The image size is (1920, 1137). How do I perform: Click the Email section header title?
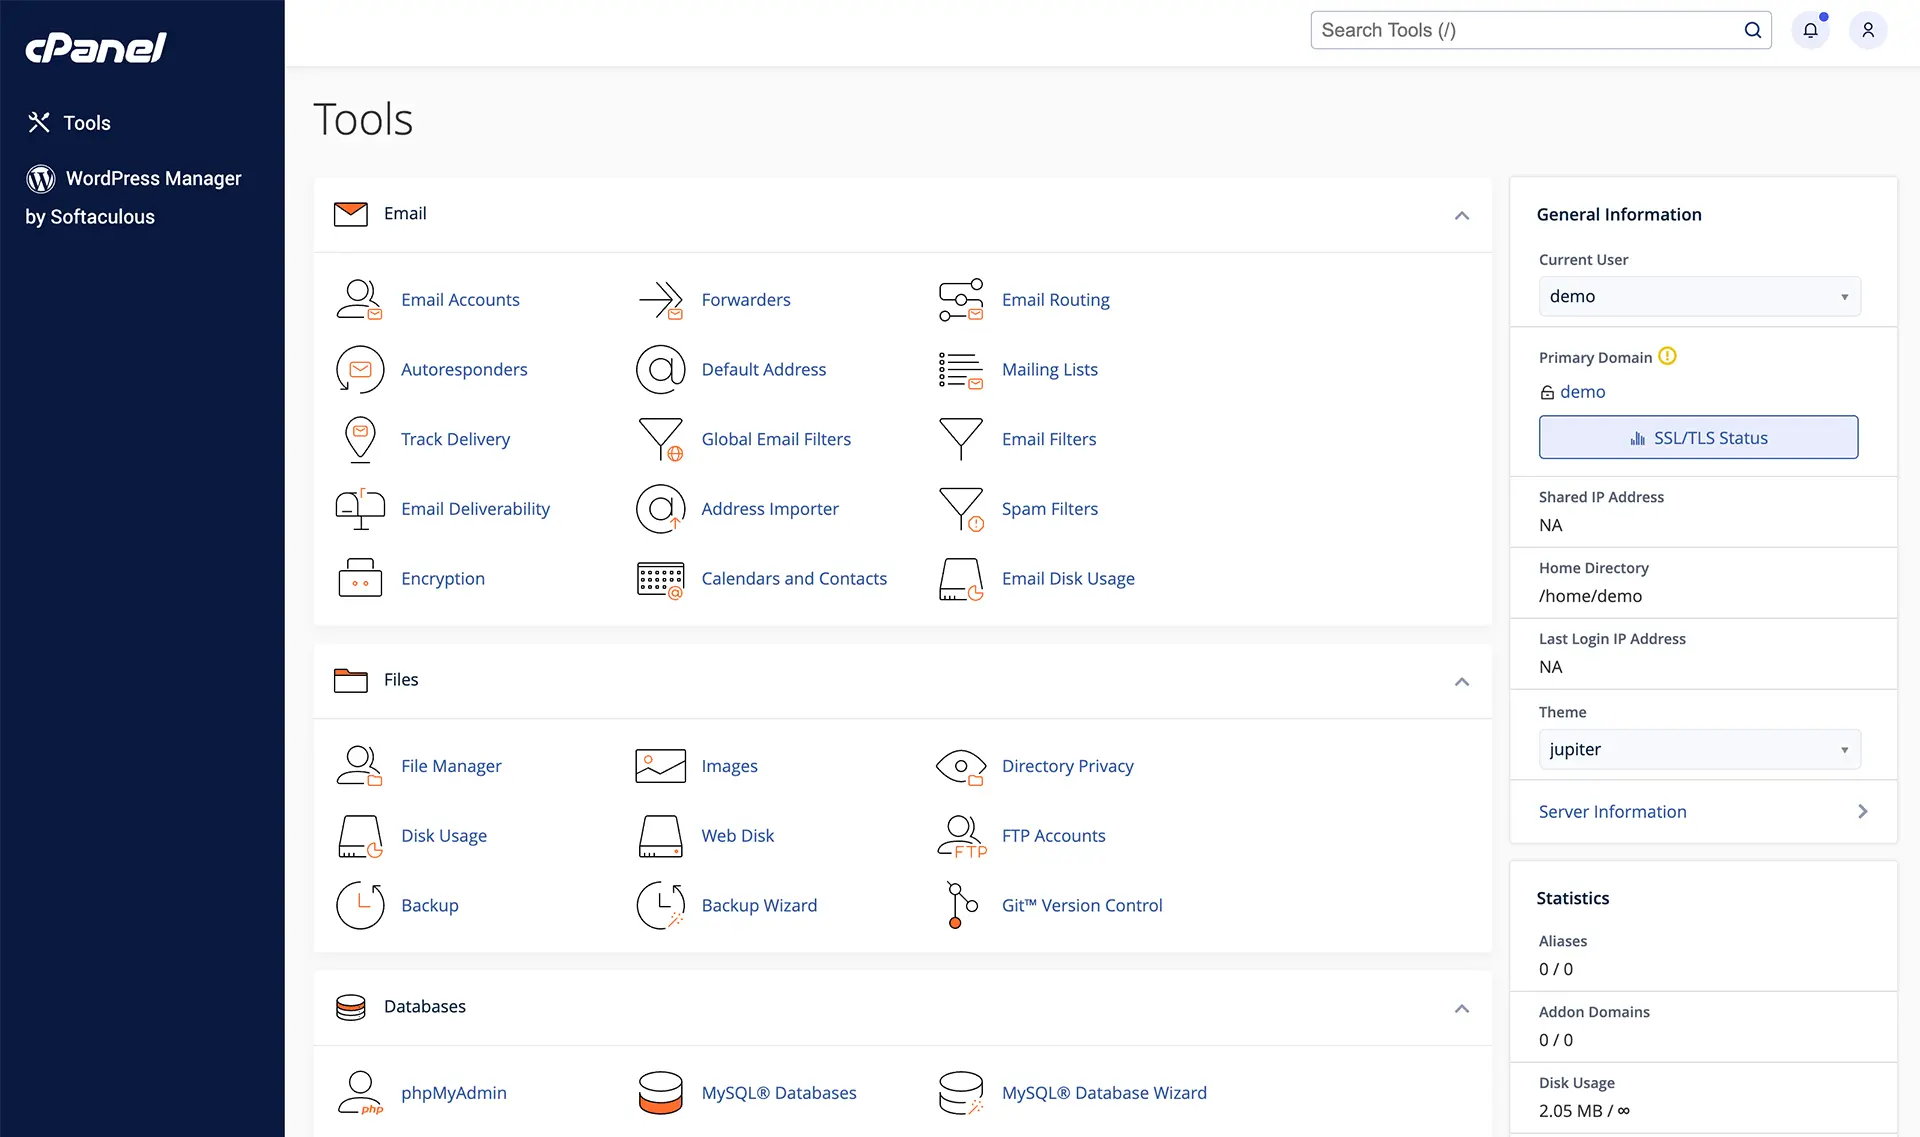coord(404,213)
